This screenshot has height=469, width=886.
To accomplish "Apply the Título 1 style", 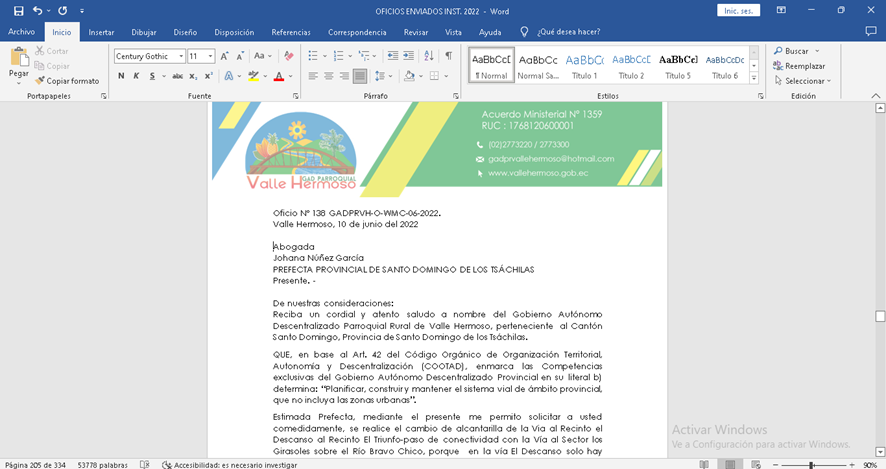I will (585, 65).
